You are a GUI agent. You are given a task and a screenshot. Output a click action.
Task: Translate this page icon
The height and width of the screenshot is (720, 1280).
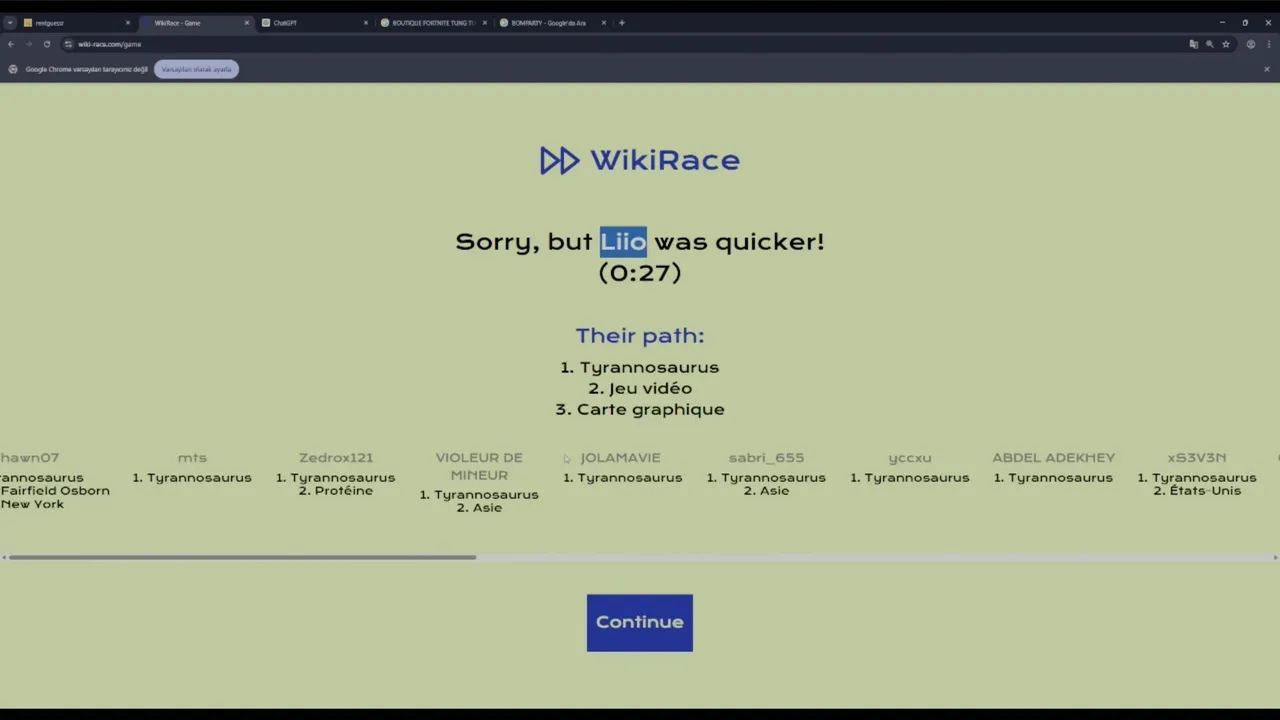pos(1193,44)
